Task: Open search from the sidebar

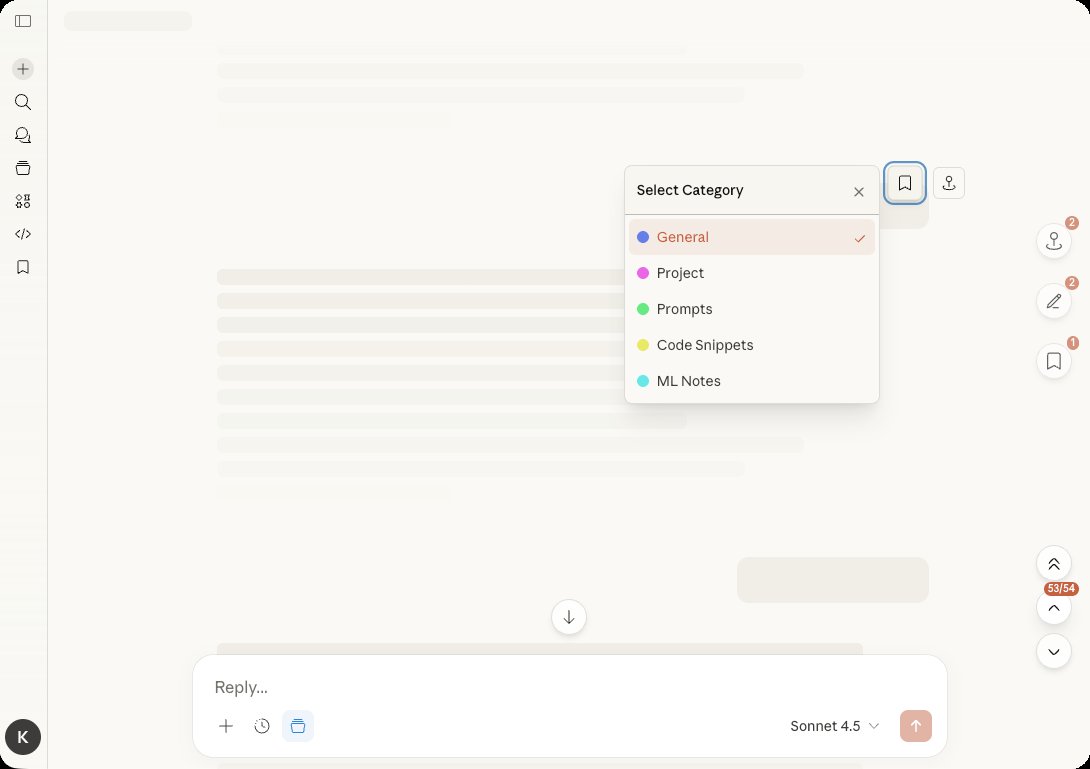Action: coord(23,102)
